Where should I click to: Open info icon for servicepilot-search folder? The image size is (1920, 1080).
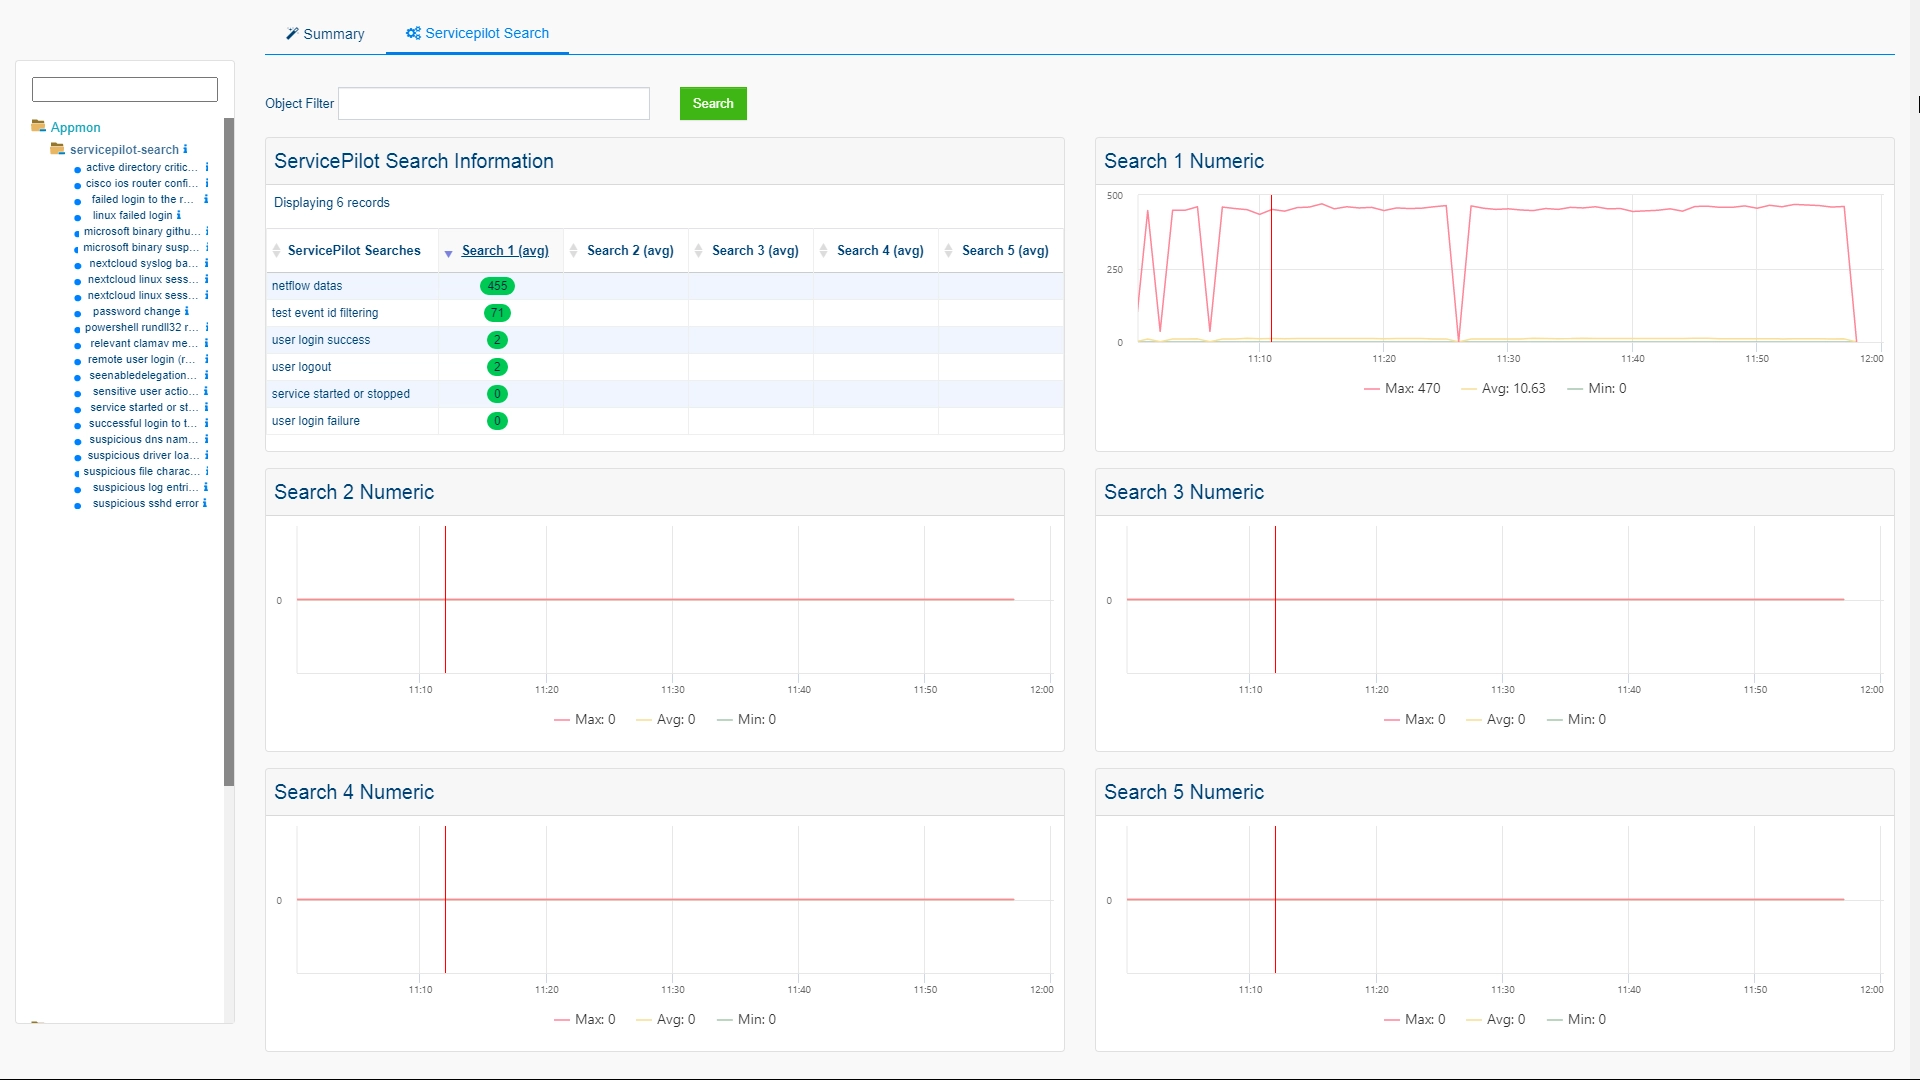pyautogui.click(x=185, y=150)
